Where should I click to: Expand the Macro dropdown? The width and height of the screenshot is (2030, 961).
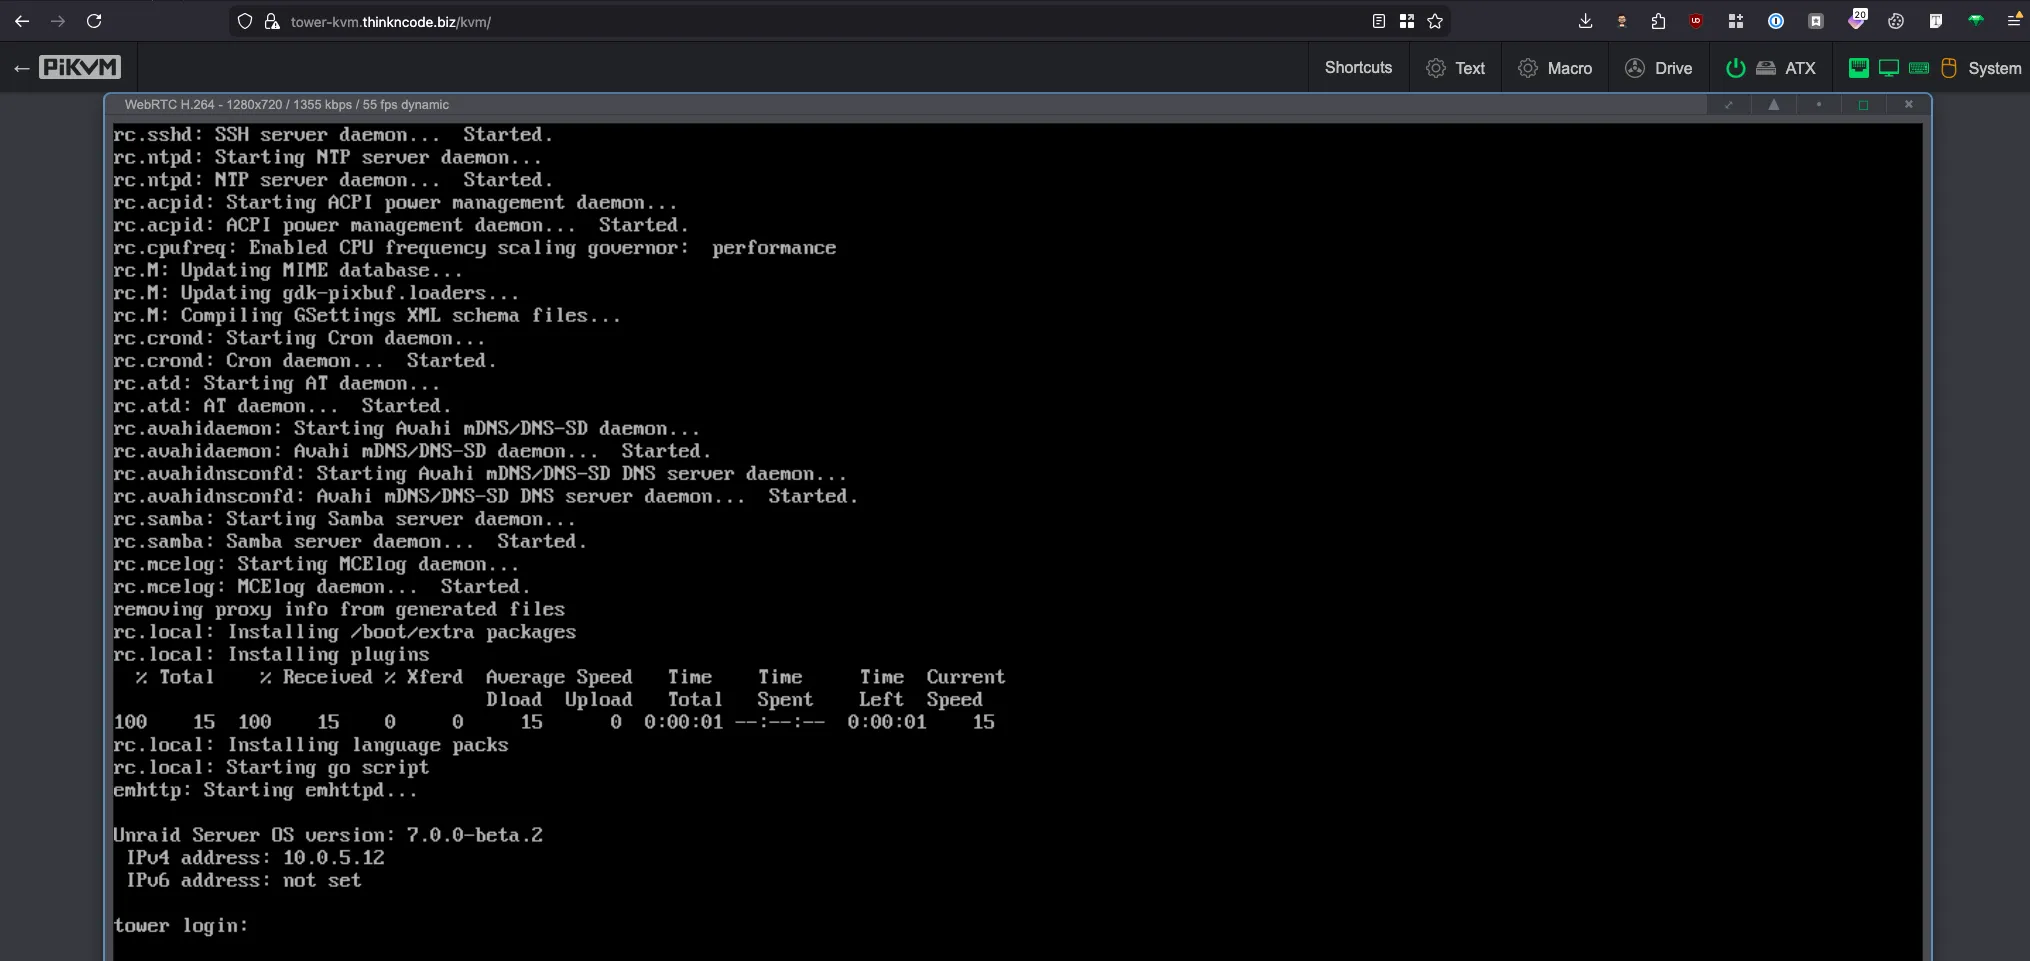[1555, 68]
